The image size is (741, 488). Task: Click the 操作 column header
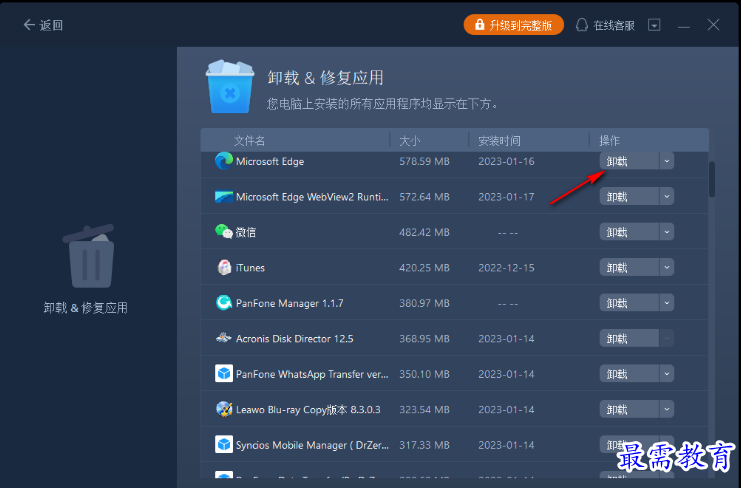[x=609, y=141]
